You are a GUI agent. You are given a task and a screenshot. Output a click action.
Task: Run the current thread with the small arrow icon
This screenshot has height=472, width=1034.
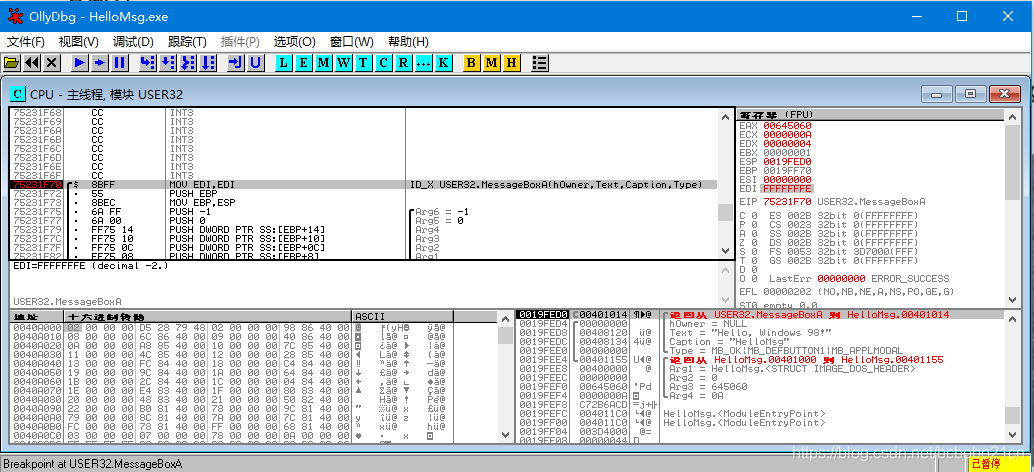point(100,63)
